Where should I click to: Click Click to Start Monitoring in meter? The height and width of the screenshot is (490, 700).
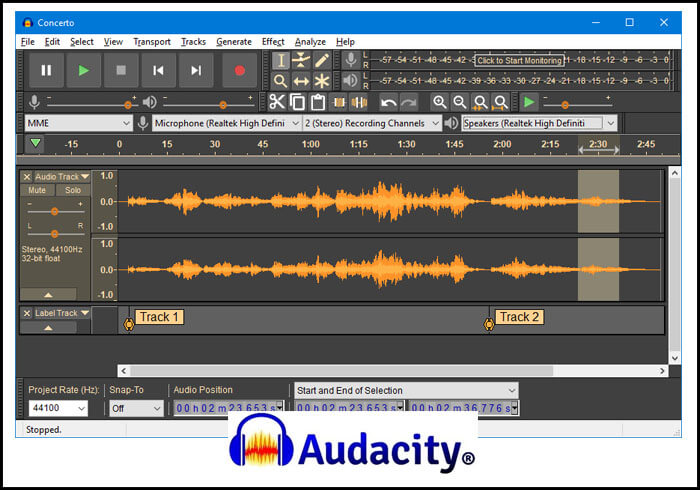pos(519,60)
